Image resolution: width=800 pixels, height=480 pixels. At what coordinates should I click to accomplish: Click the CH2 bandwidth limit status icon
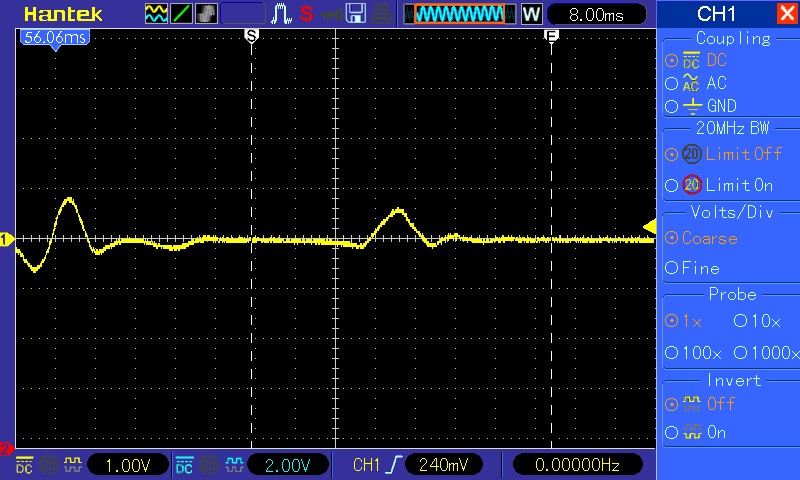(x=209, y=465)
